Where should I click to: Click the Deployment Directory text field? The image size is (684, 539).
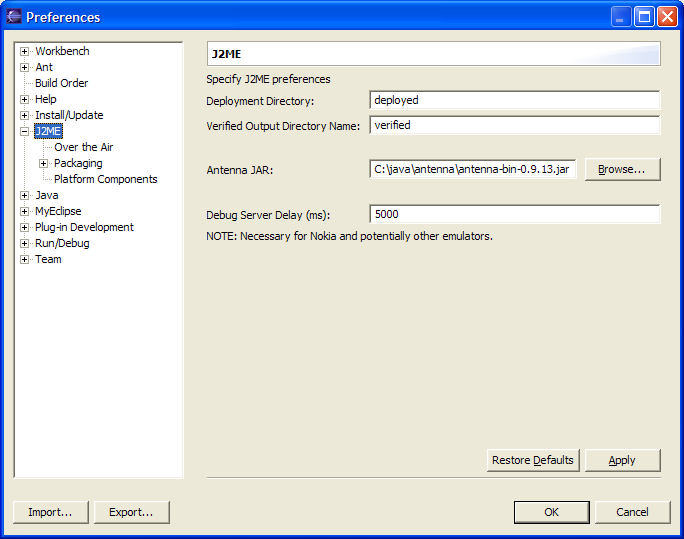tap(515, 100)
